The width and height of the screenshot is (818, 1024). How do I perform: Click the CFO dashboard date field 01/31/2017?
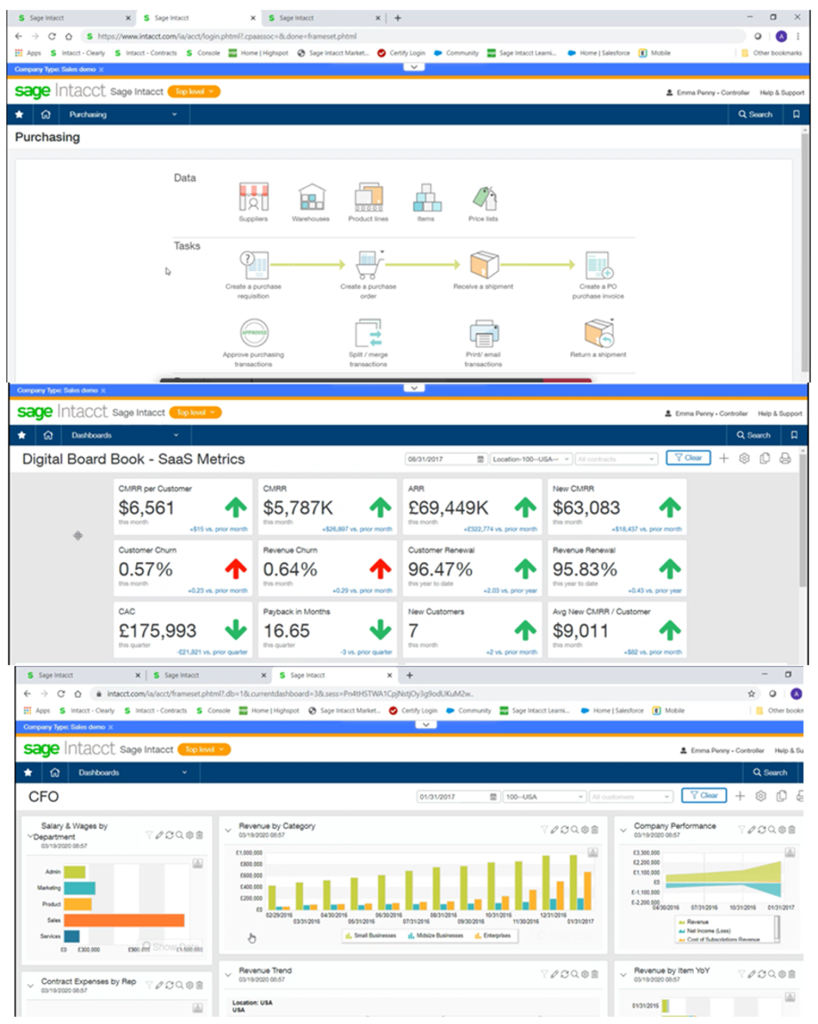coord(458,797)
